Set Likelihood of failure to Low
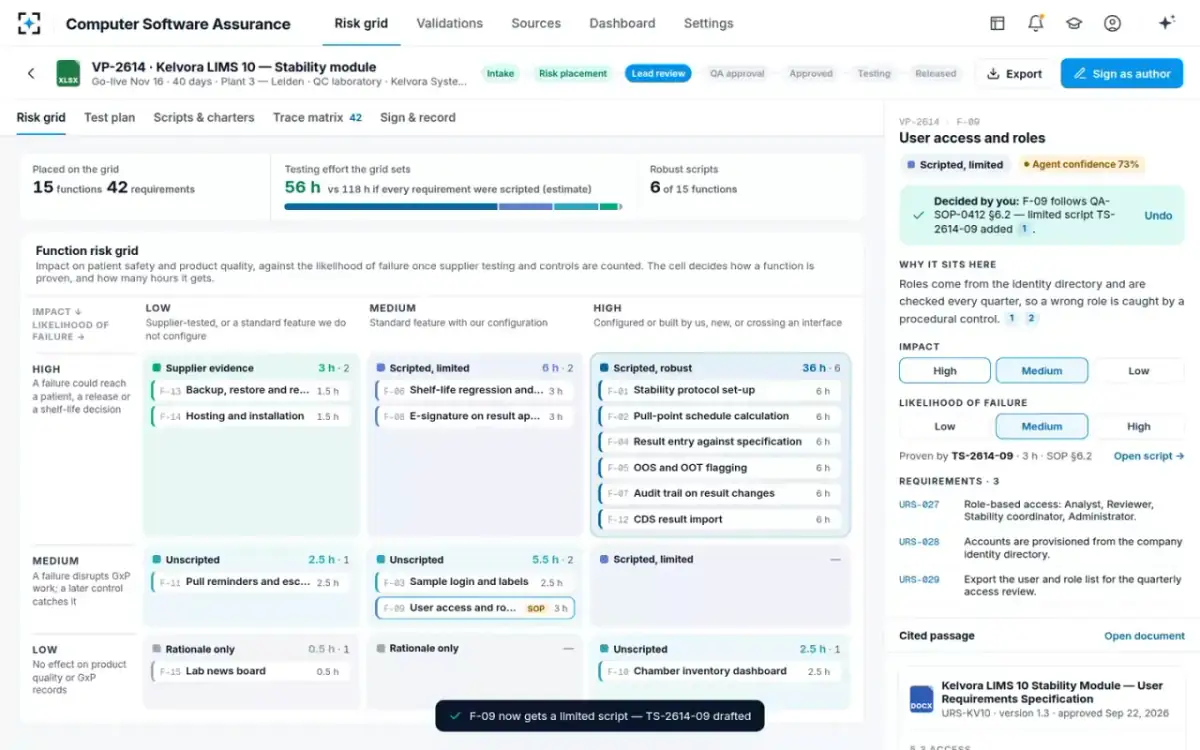The height and width of the screenshot is (750, 1200). click(x=945, y=426)
